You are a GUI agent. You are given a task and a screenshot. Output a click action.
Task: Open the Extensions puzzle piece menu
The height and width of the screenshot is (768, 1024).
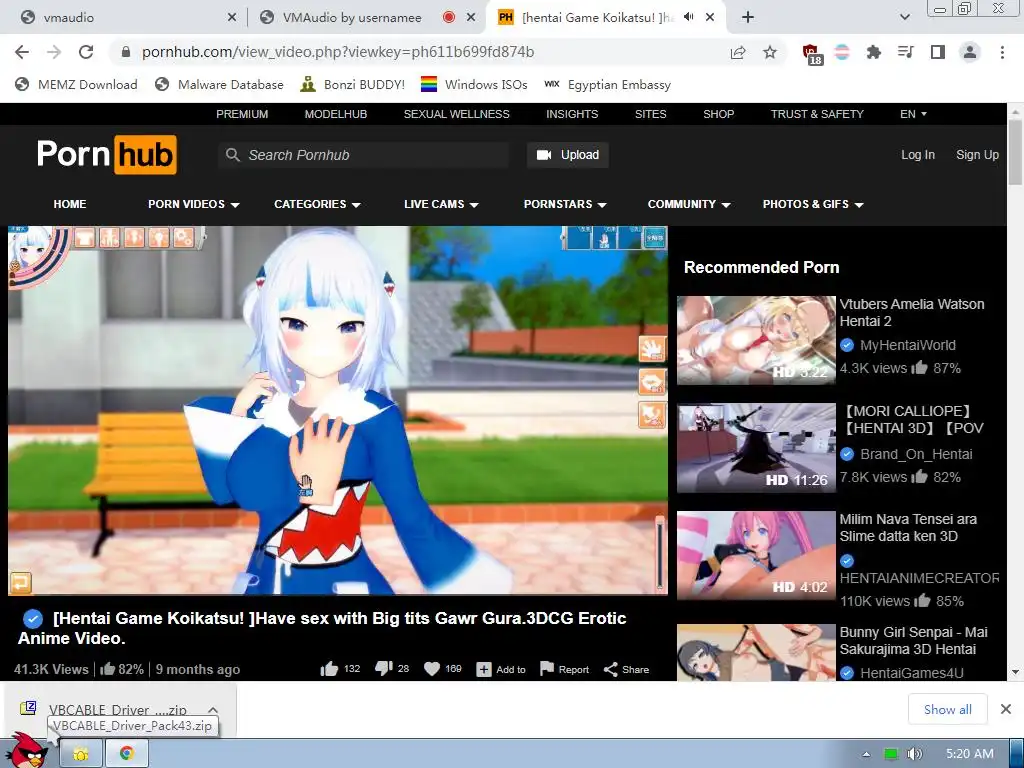point(874,52)
